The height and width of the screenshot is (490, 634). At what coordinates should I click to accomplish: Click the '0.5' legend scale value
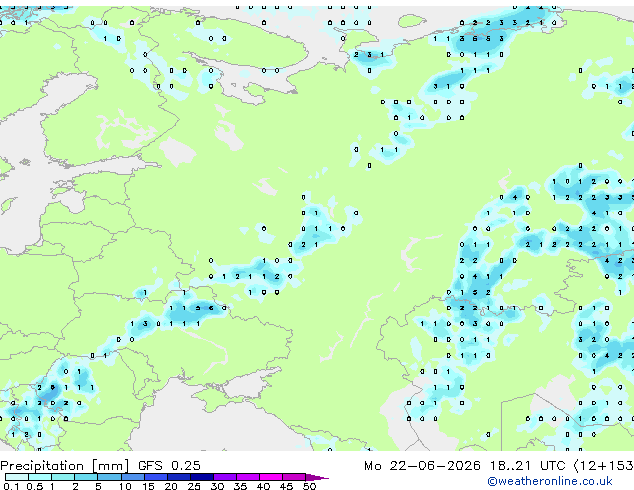[x=35, y=486]
